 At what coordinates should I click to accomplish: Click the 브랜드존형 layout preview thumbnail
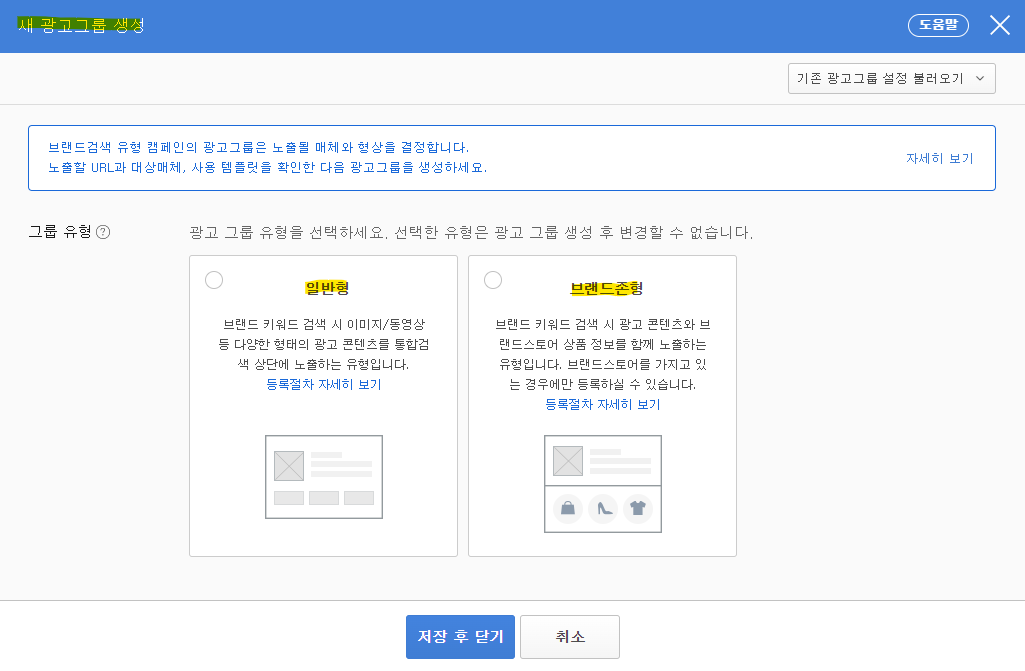pos(603,484)
